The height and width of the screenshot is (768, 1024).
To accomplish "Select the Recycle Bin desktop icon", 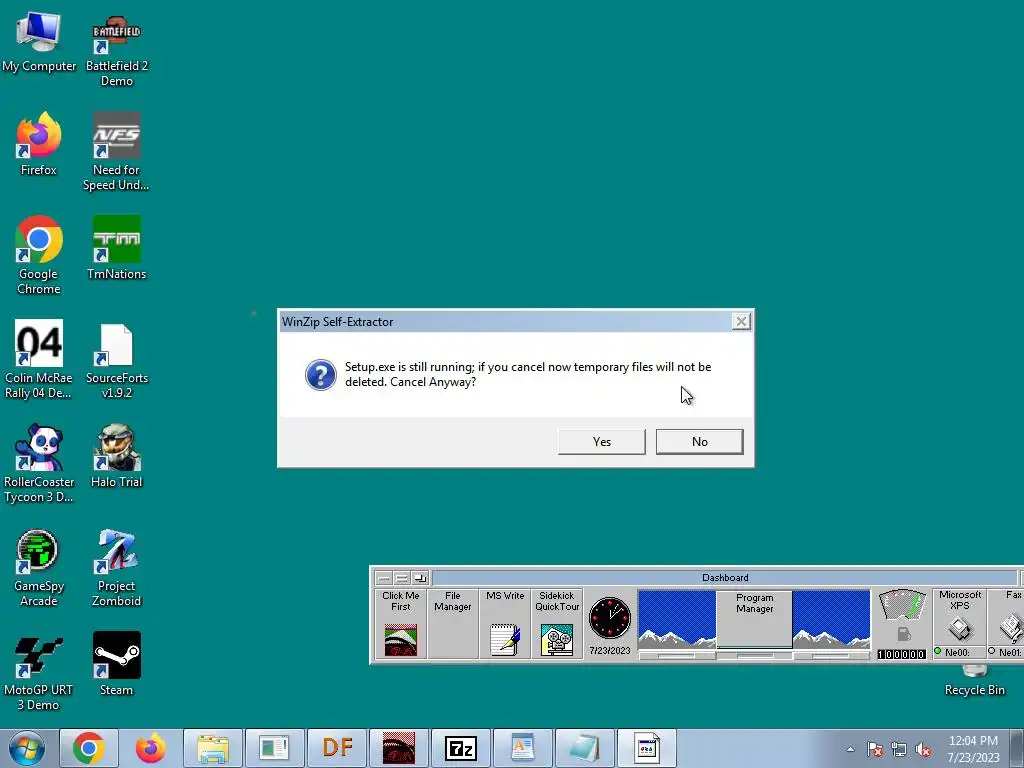I will point(975,682).
